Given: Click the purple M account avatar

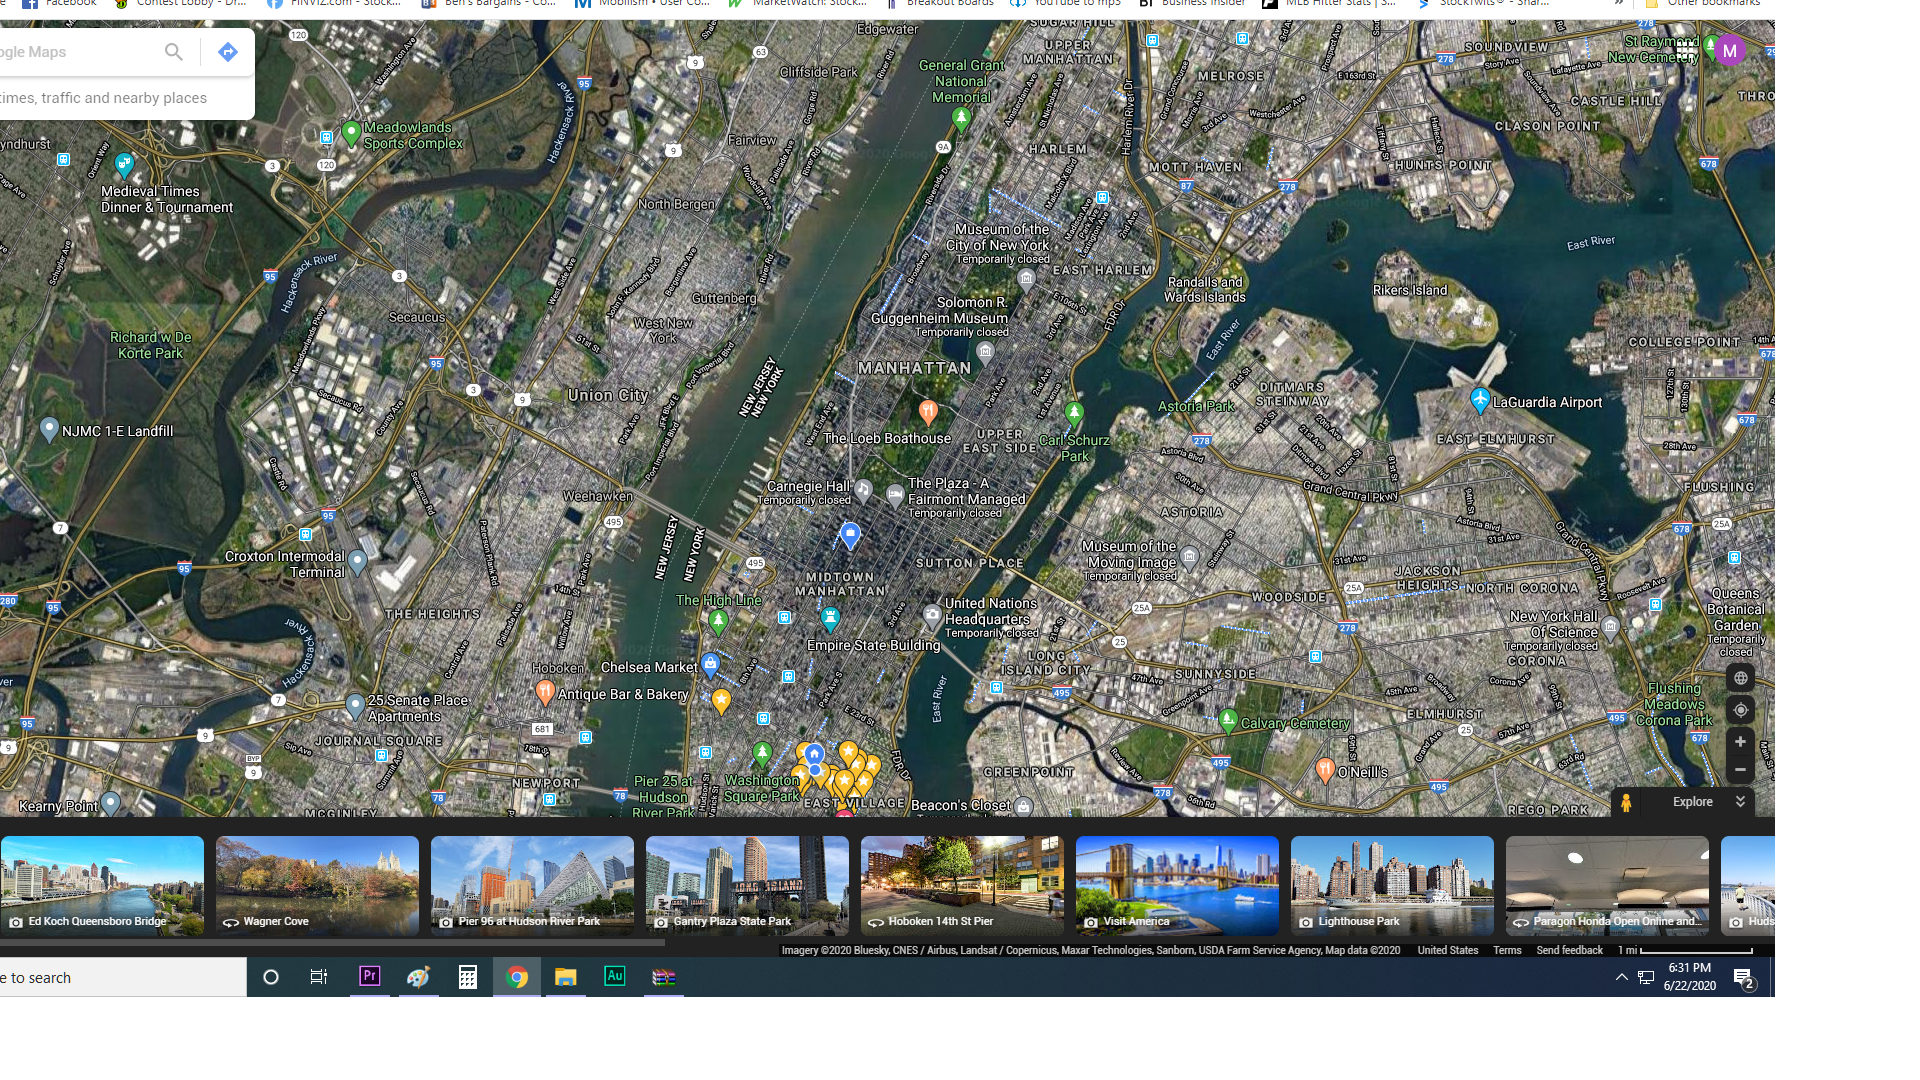Looking at the screenshot, I should pos(1729,51).
